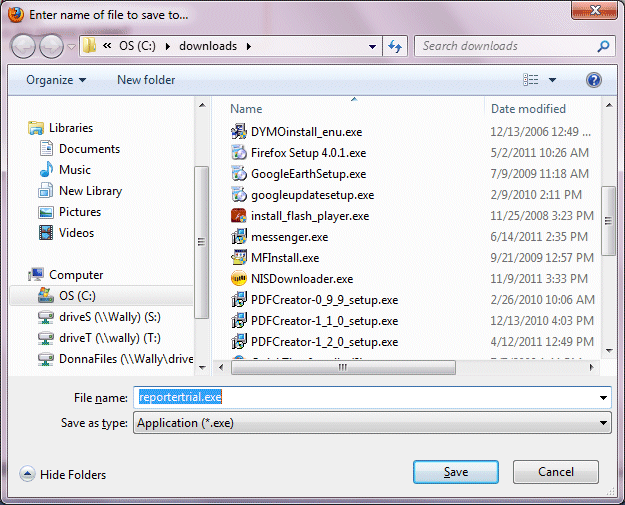Click horizontal scrollbar right arrow

[x=592, y=367]
